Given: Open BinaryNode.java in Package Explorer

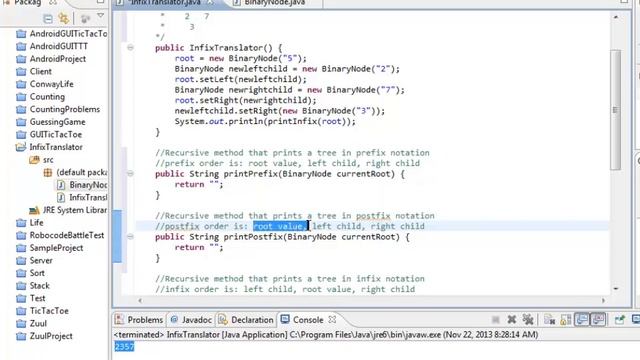Looking at the screenshot, I should point(82,185).
